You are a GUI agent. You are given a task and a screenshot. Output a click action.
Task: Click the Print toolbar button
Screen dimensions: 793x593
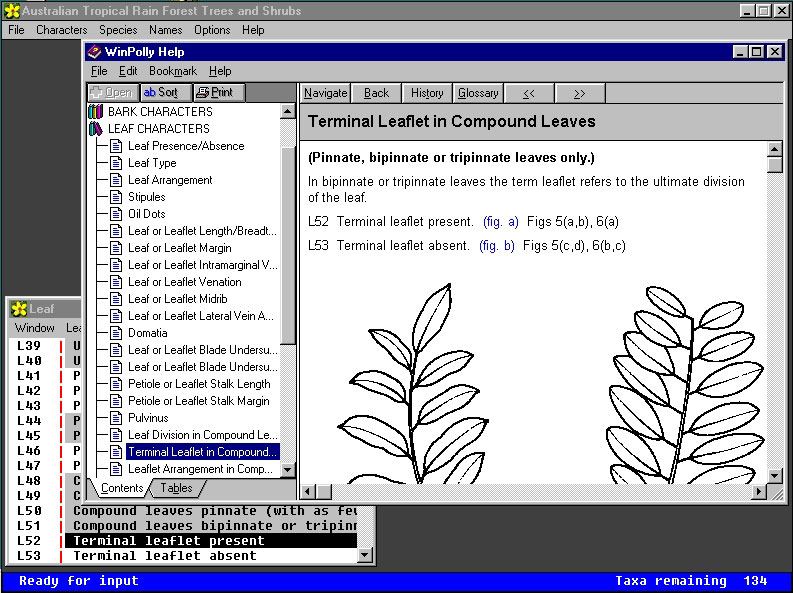point(219,93)
